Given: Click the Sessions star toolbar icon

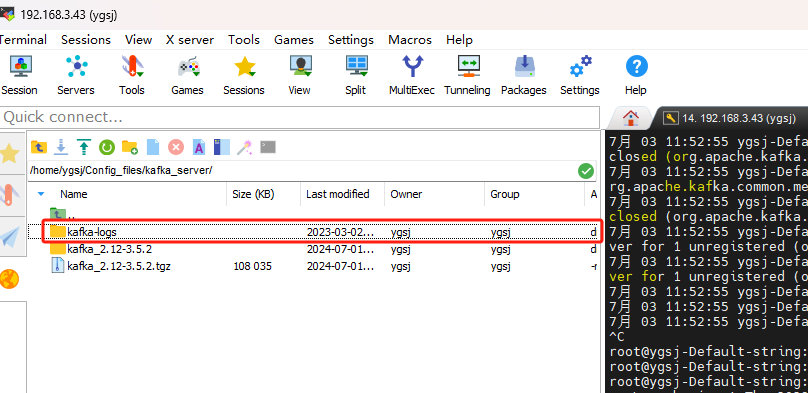Looking at the screenshot, I should pos(244,75).
